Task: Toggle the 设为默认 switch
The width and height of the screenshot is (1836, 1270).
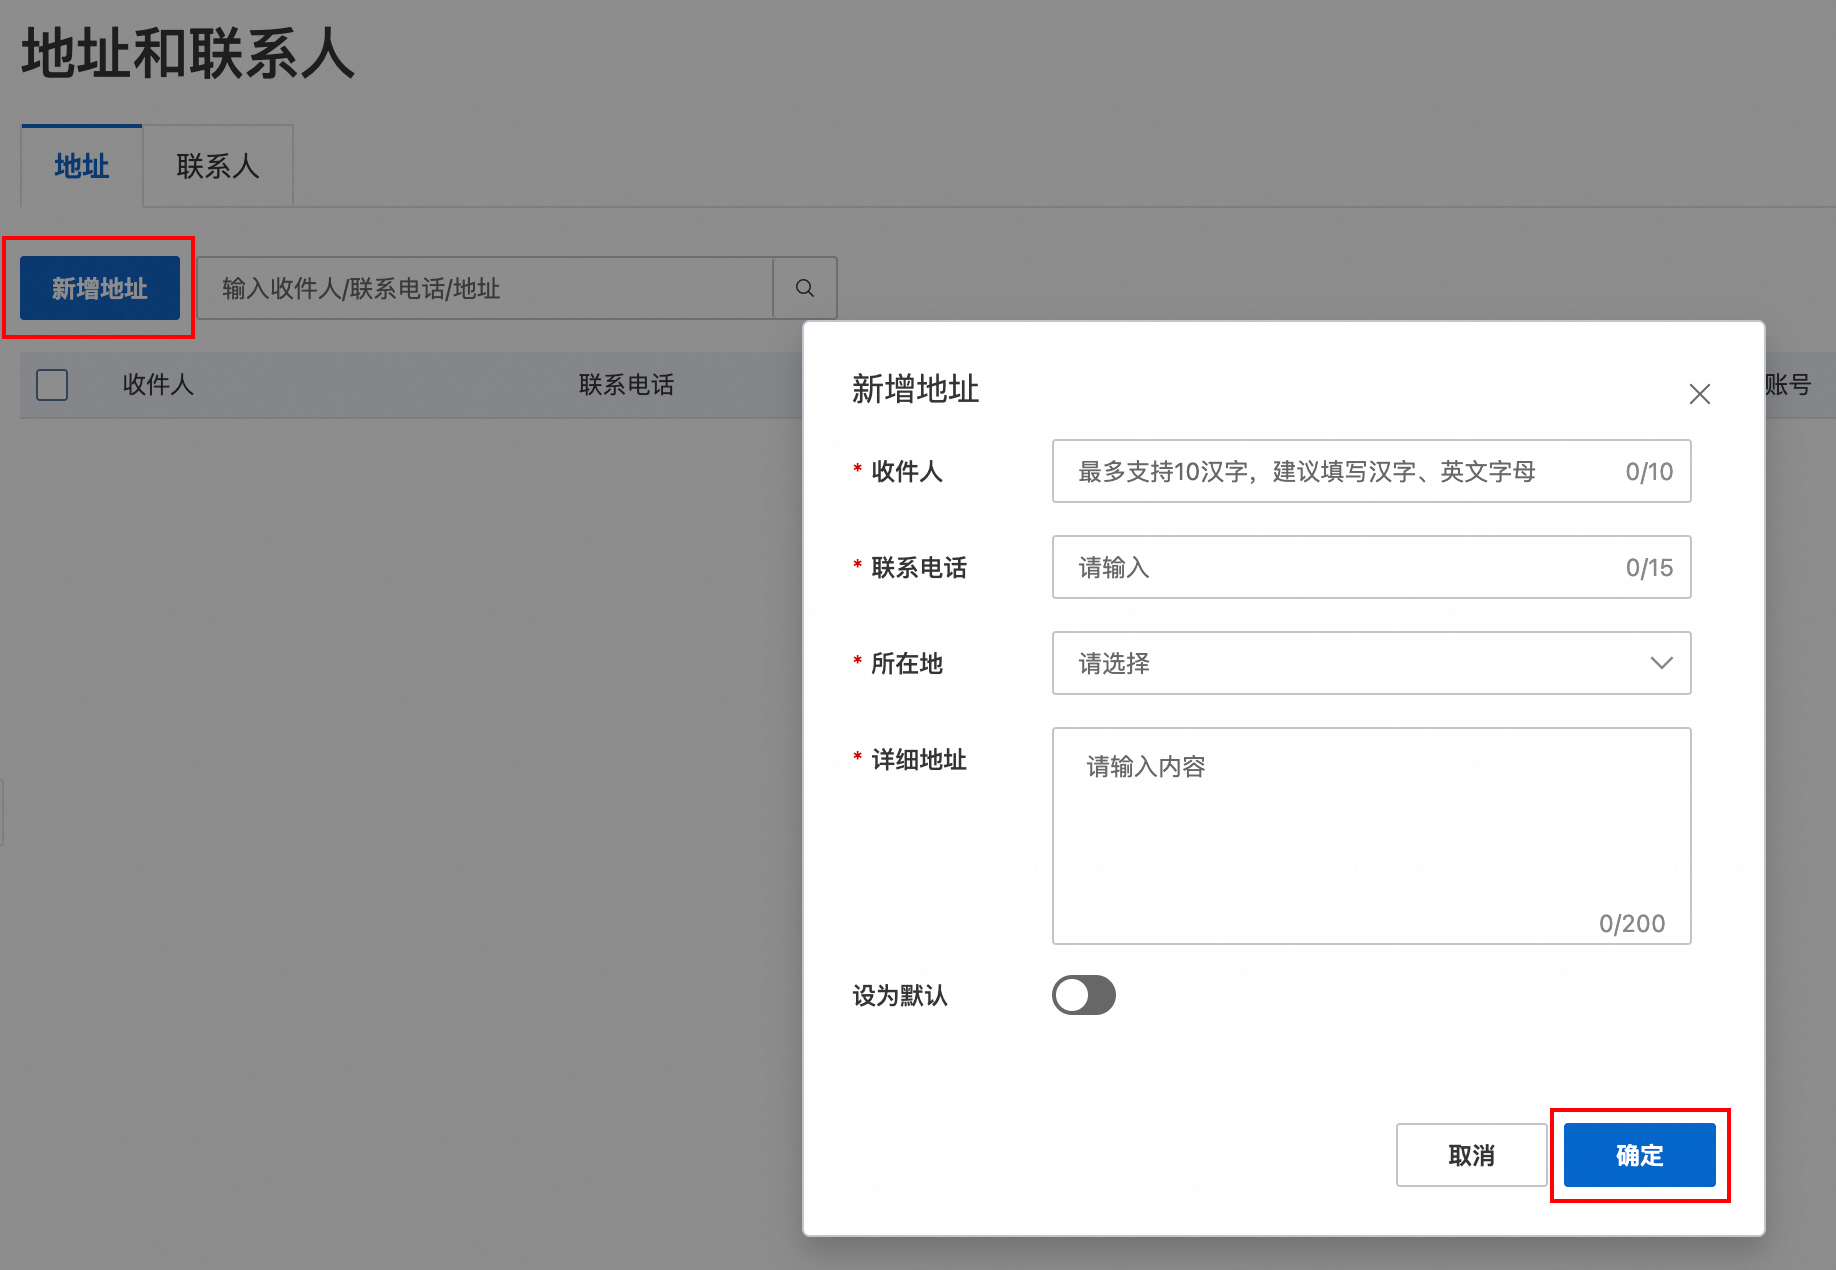Action: pos(1083,995)
